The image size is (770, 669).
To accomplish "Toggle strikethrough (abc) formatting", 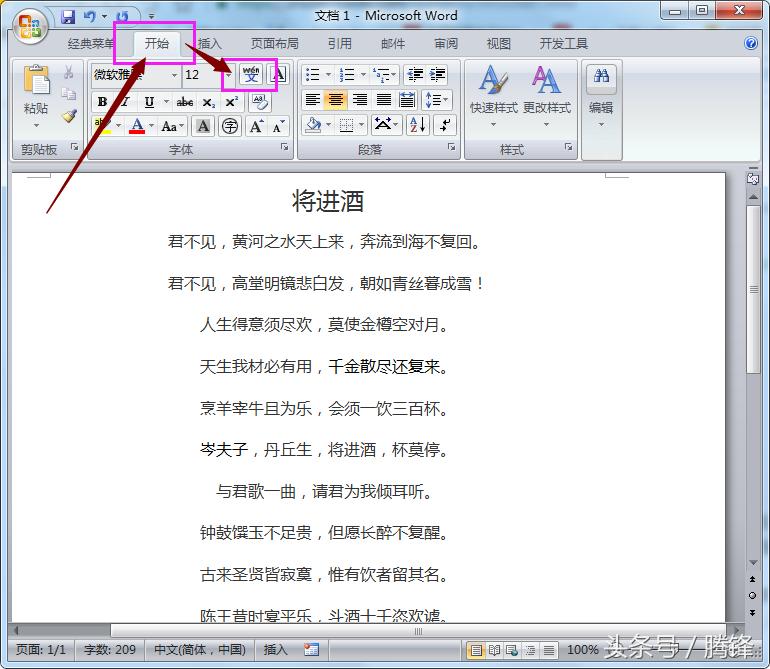I will [x=185, y=102].
